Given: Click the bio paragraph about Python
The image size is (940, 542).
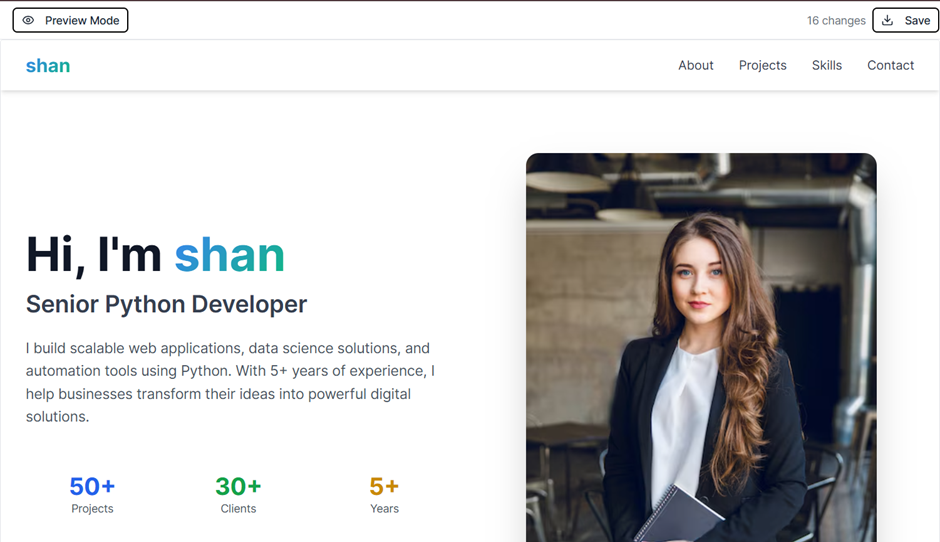Looking at the screenshot, I should point(230,382).
